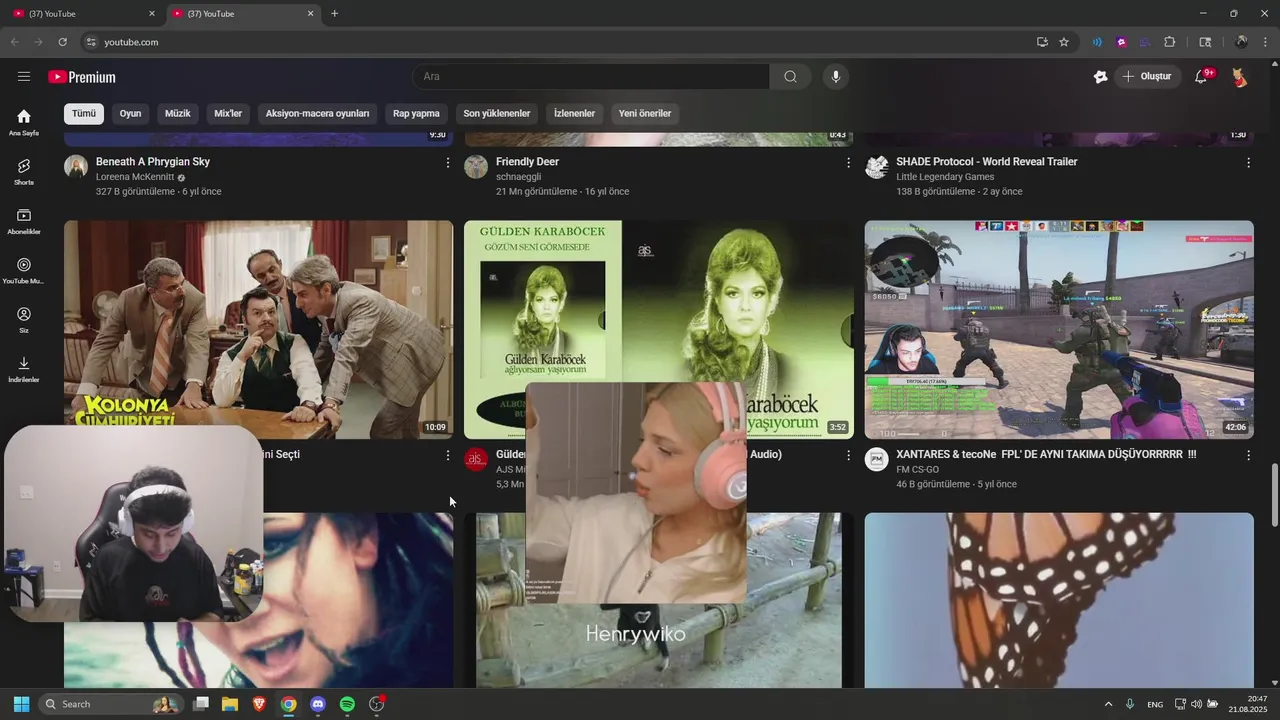Show hidden system tray icons chevron
The image size is (1280, 720).
point(1108,704)
